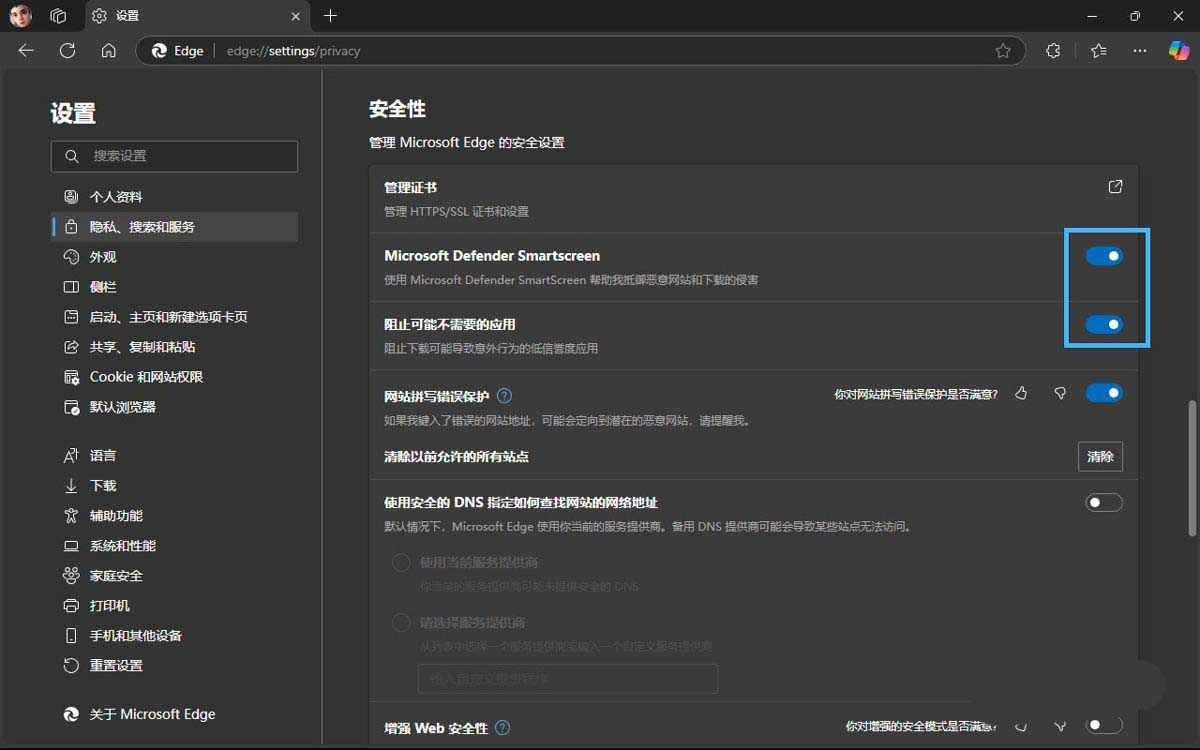
Task: Open the tab actions menu icon
Action: click(58, 16)
